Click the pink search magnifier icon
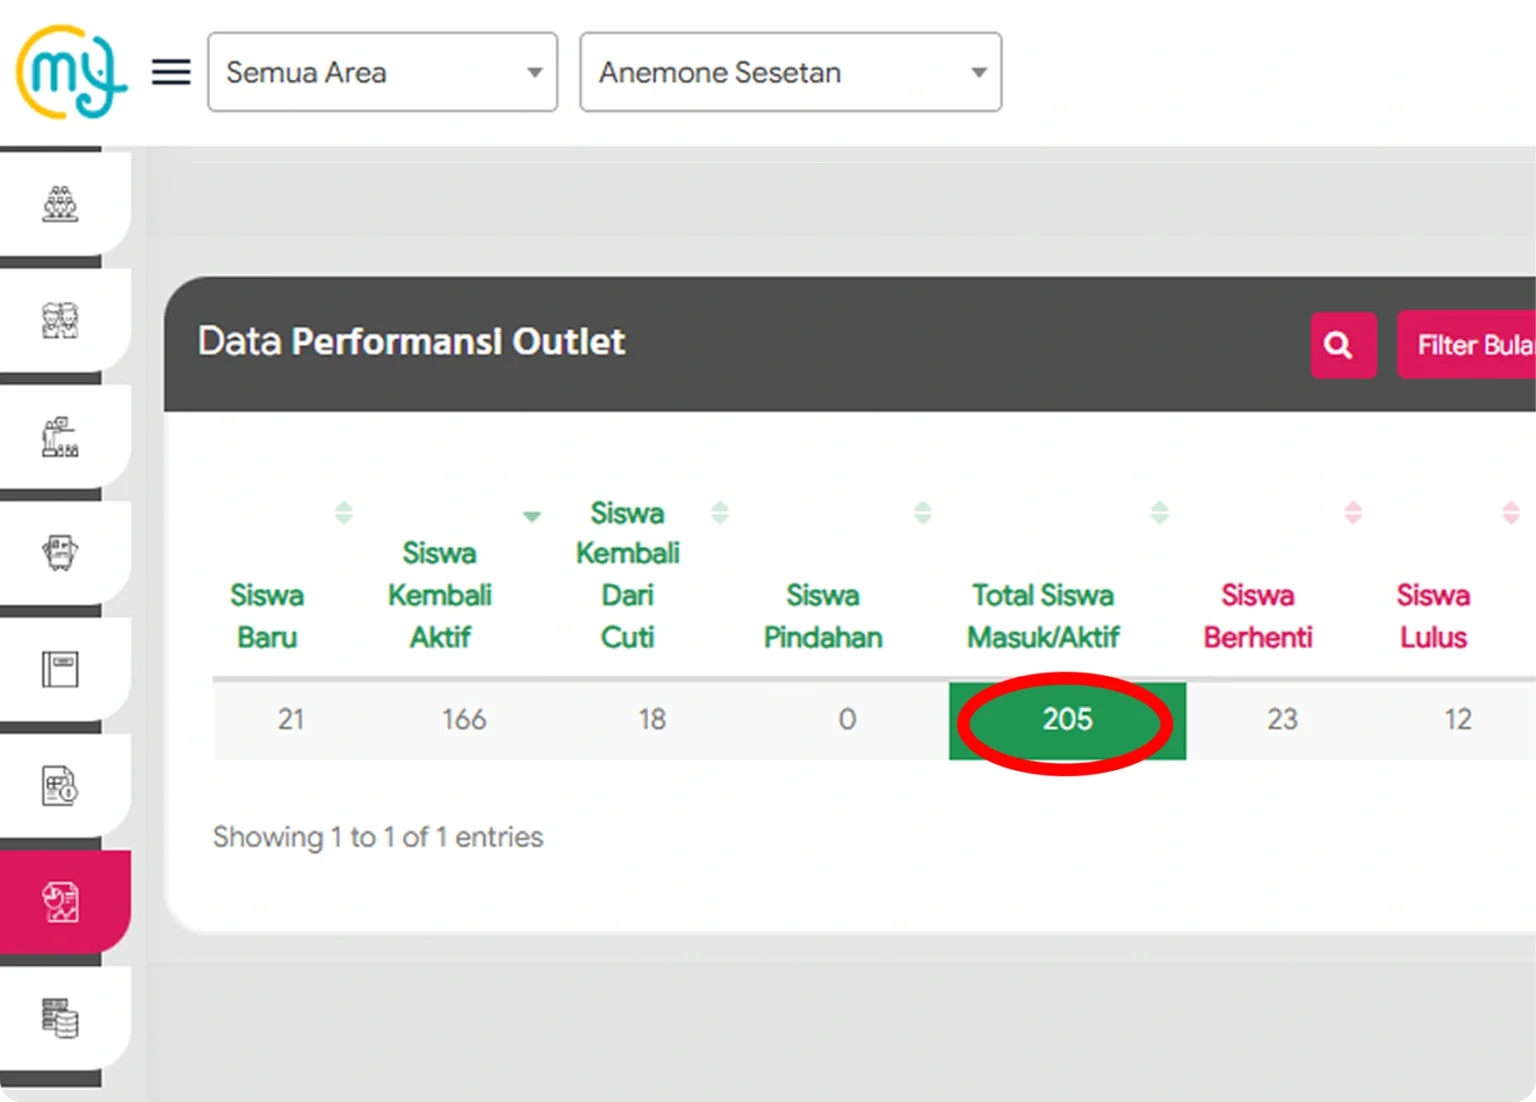Viewport: 1536px width, 1102px height. (1342, 345)
